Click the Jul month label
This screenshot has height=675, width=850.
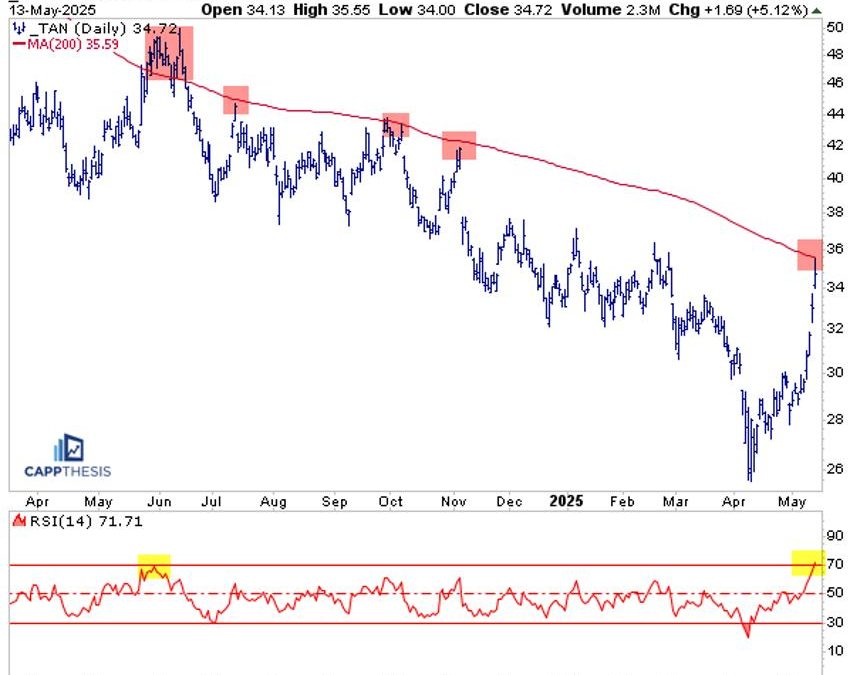click(x=211, y=502)
